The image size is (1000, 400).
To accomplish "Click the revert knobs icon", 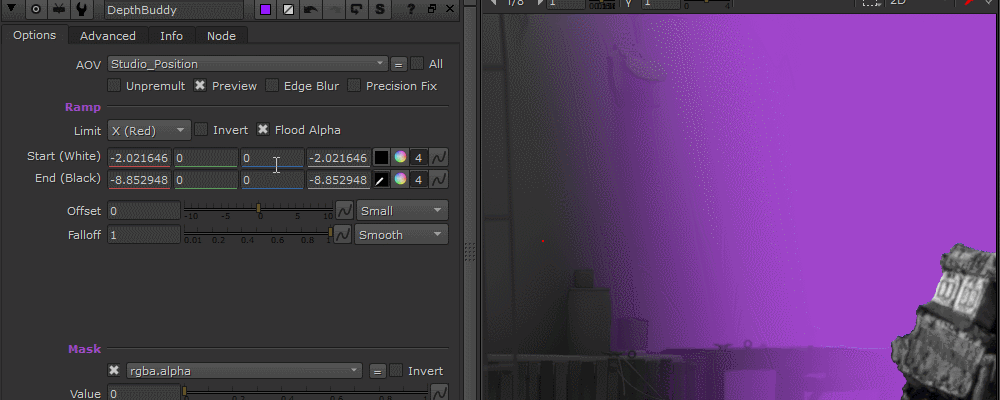I will 357,9.
